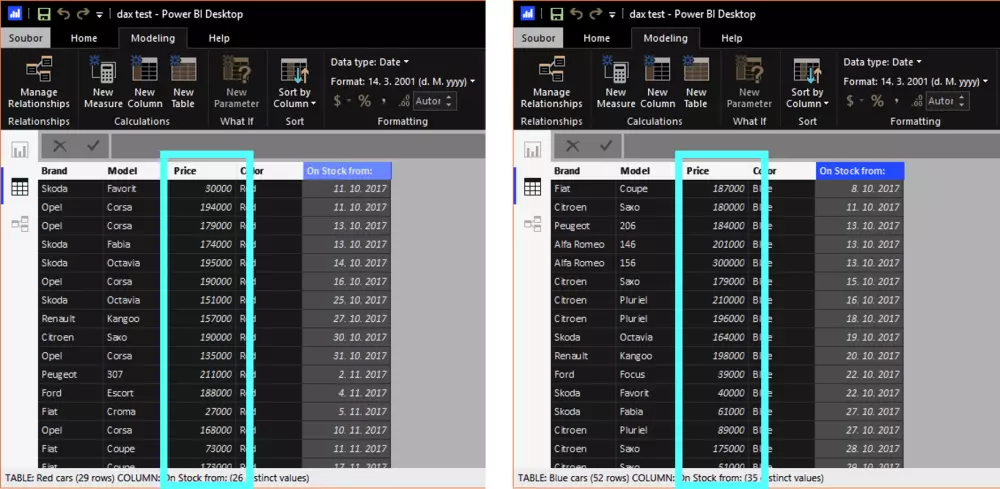Select On Stock from: header in Red cars table
This screenshot has height=489, width=1000.
pyautogui.click(x=346, y=171)
